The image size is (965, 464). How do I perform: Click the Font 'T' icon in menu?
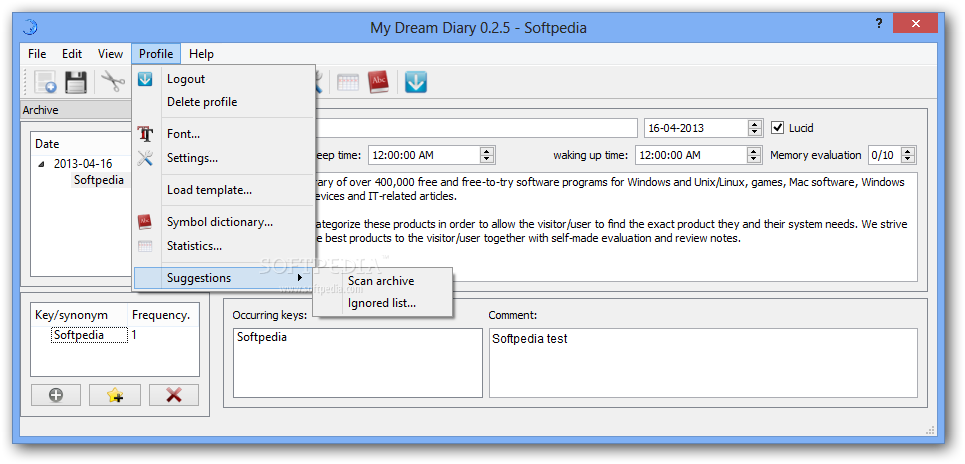[x=145, y=134]
